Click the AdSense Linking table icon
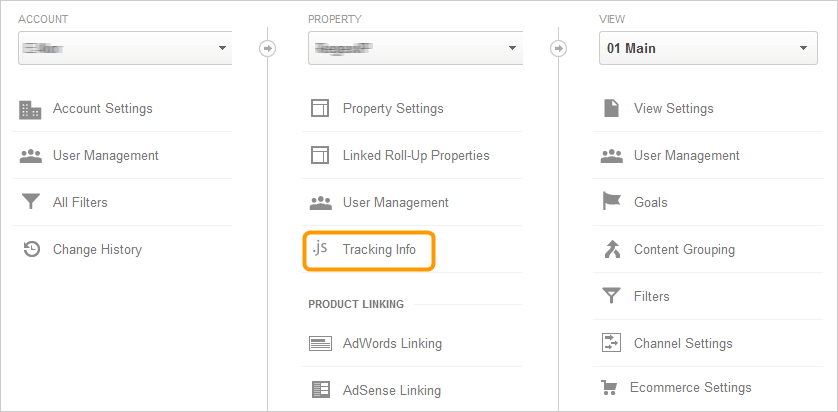 tap(321, 390)
